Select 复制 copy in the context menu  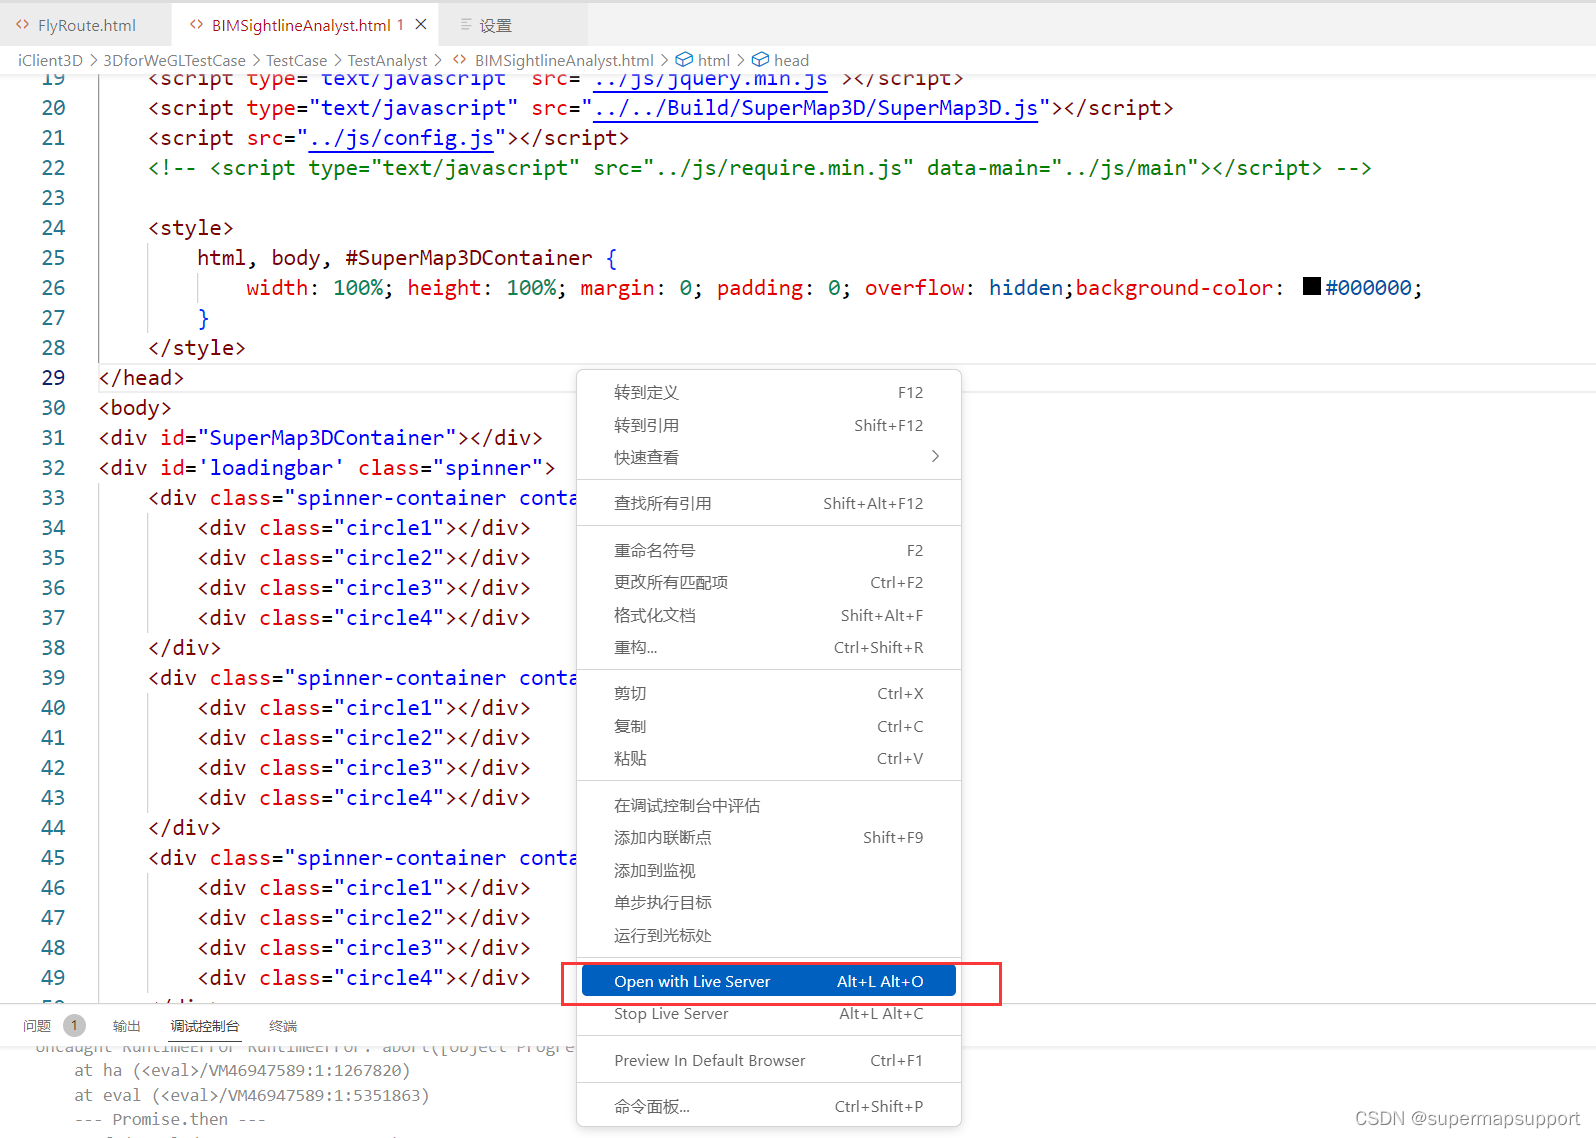pyautogui.click(x=769, y=727)
